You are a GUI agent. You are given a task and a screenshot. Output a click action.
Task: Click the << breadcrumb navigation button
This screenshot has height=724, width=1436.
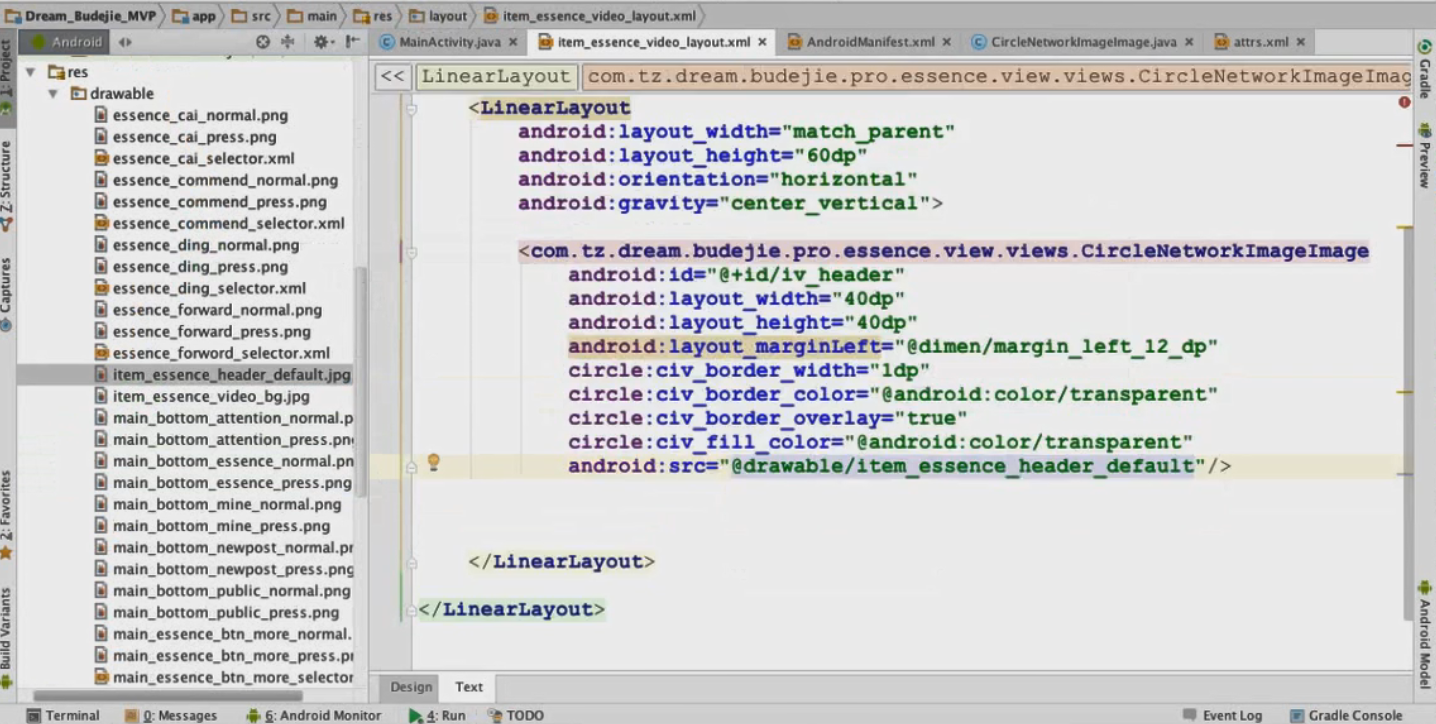click(x=393, y=76)
